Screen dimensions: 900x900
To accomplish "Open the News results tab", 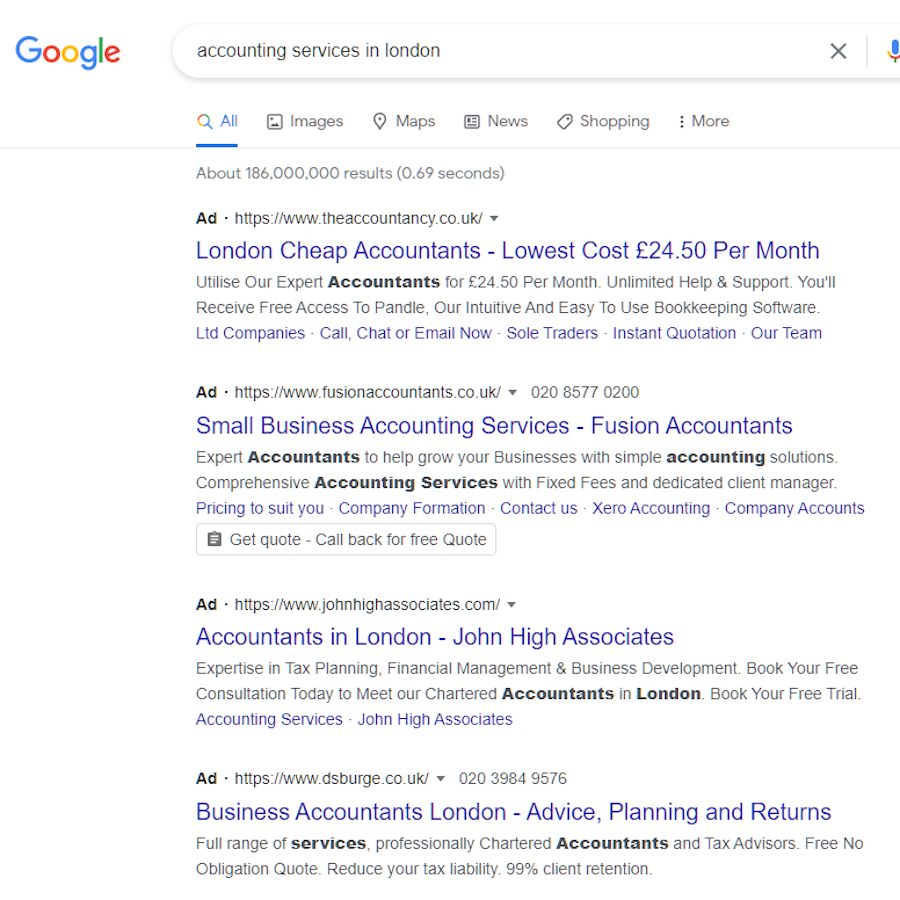I will pyautogui.click(x=496, y=121).
